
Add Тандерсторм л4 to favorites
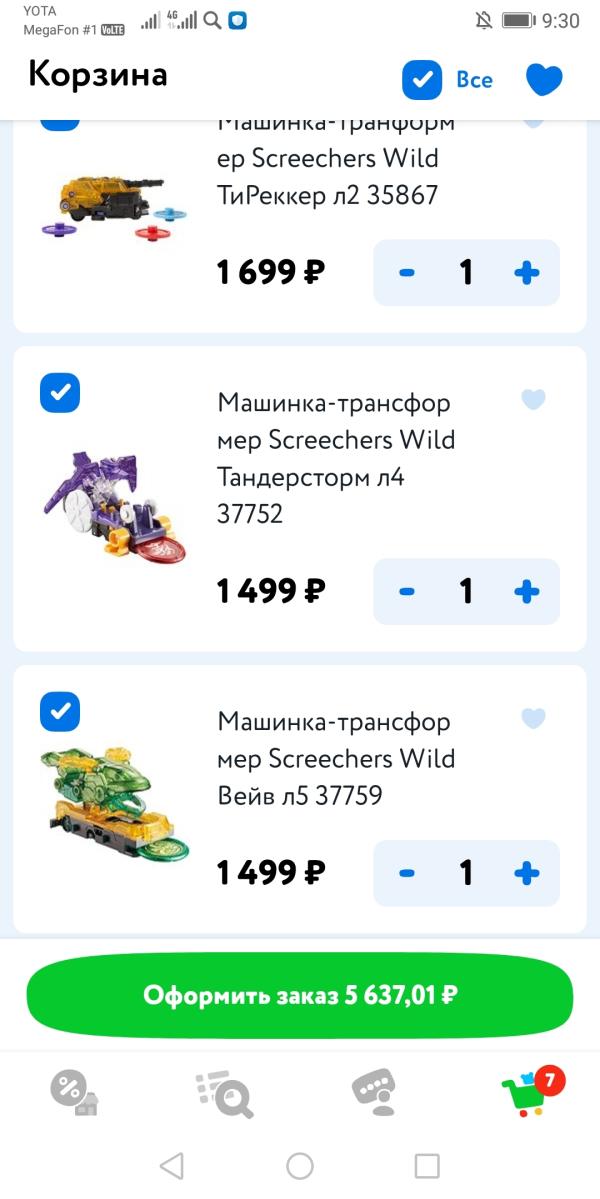[x=534, y=400]
